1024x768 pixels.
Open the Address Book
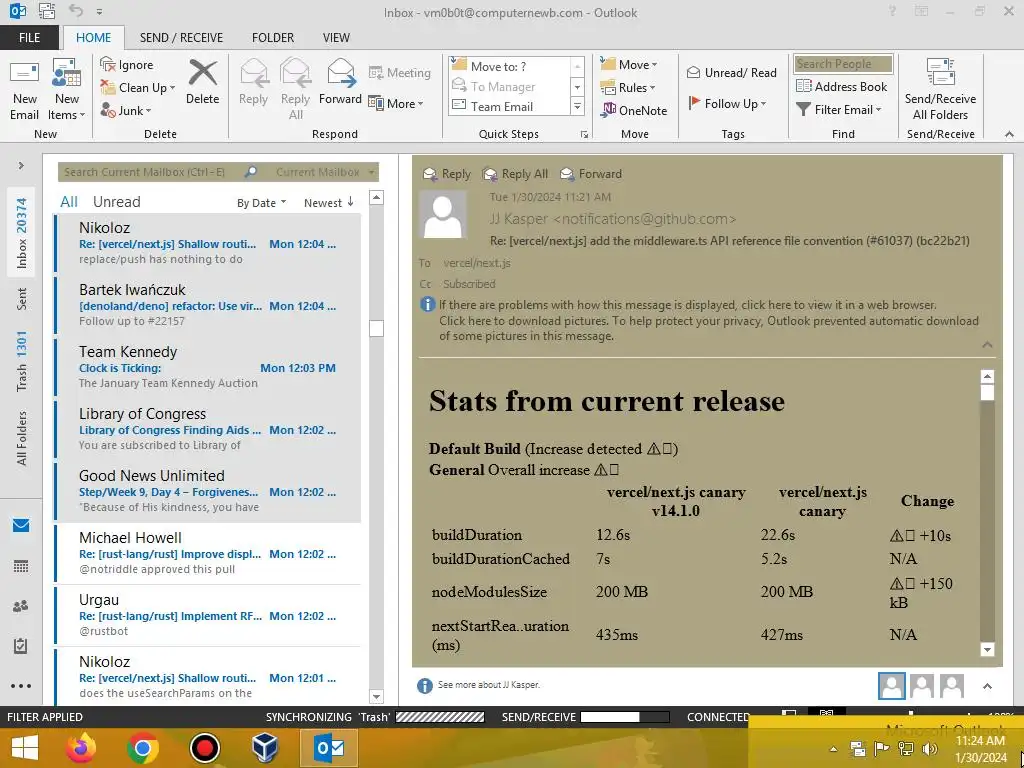click(x=841, y=86)
